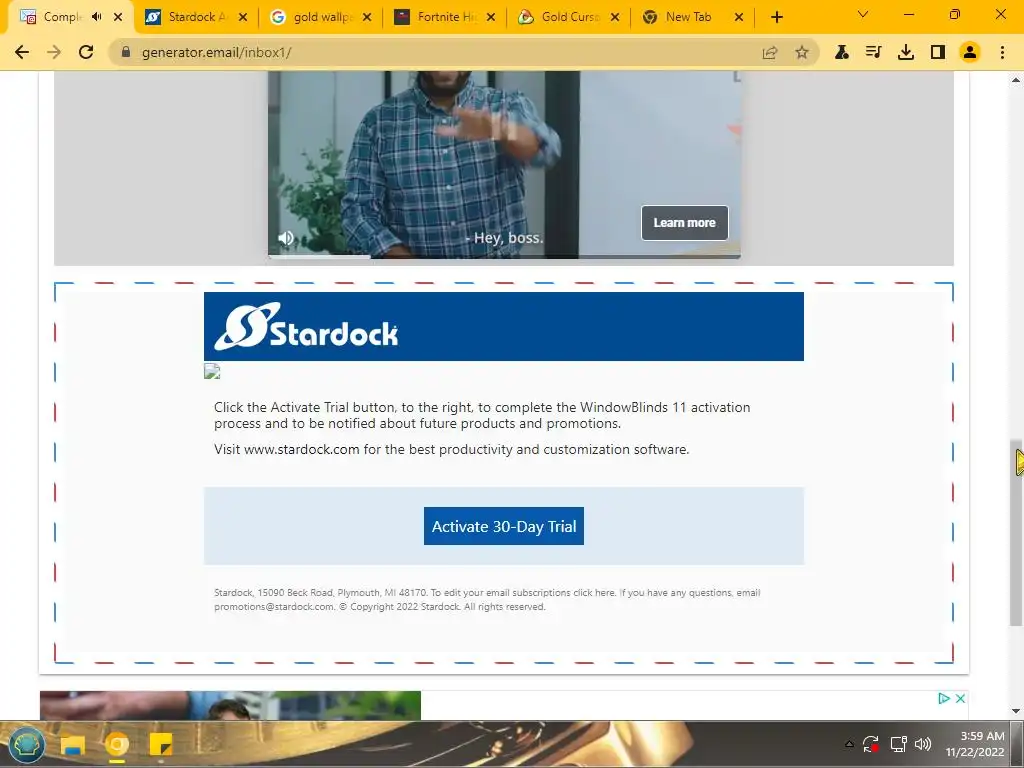Open Chrome downloads icon

[x=906, y=52]
